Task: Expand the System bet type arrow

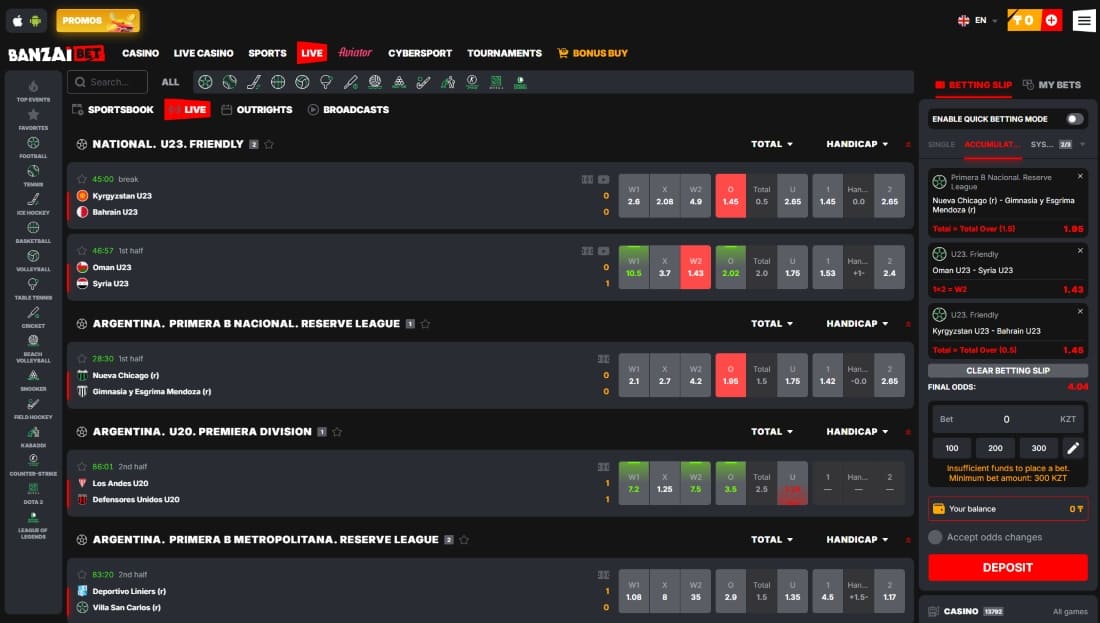Action: (x=1082, y=145)
